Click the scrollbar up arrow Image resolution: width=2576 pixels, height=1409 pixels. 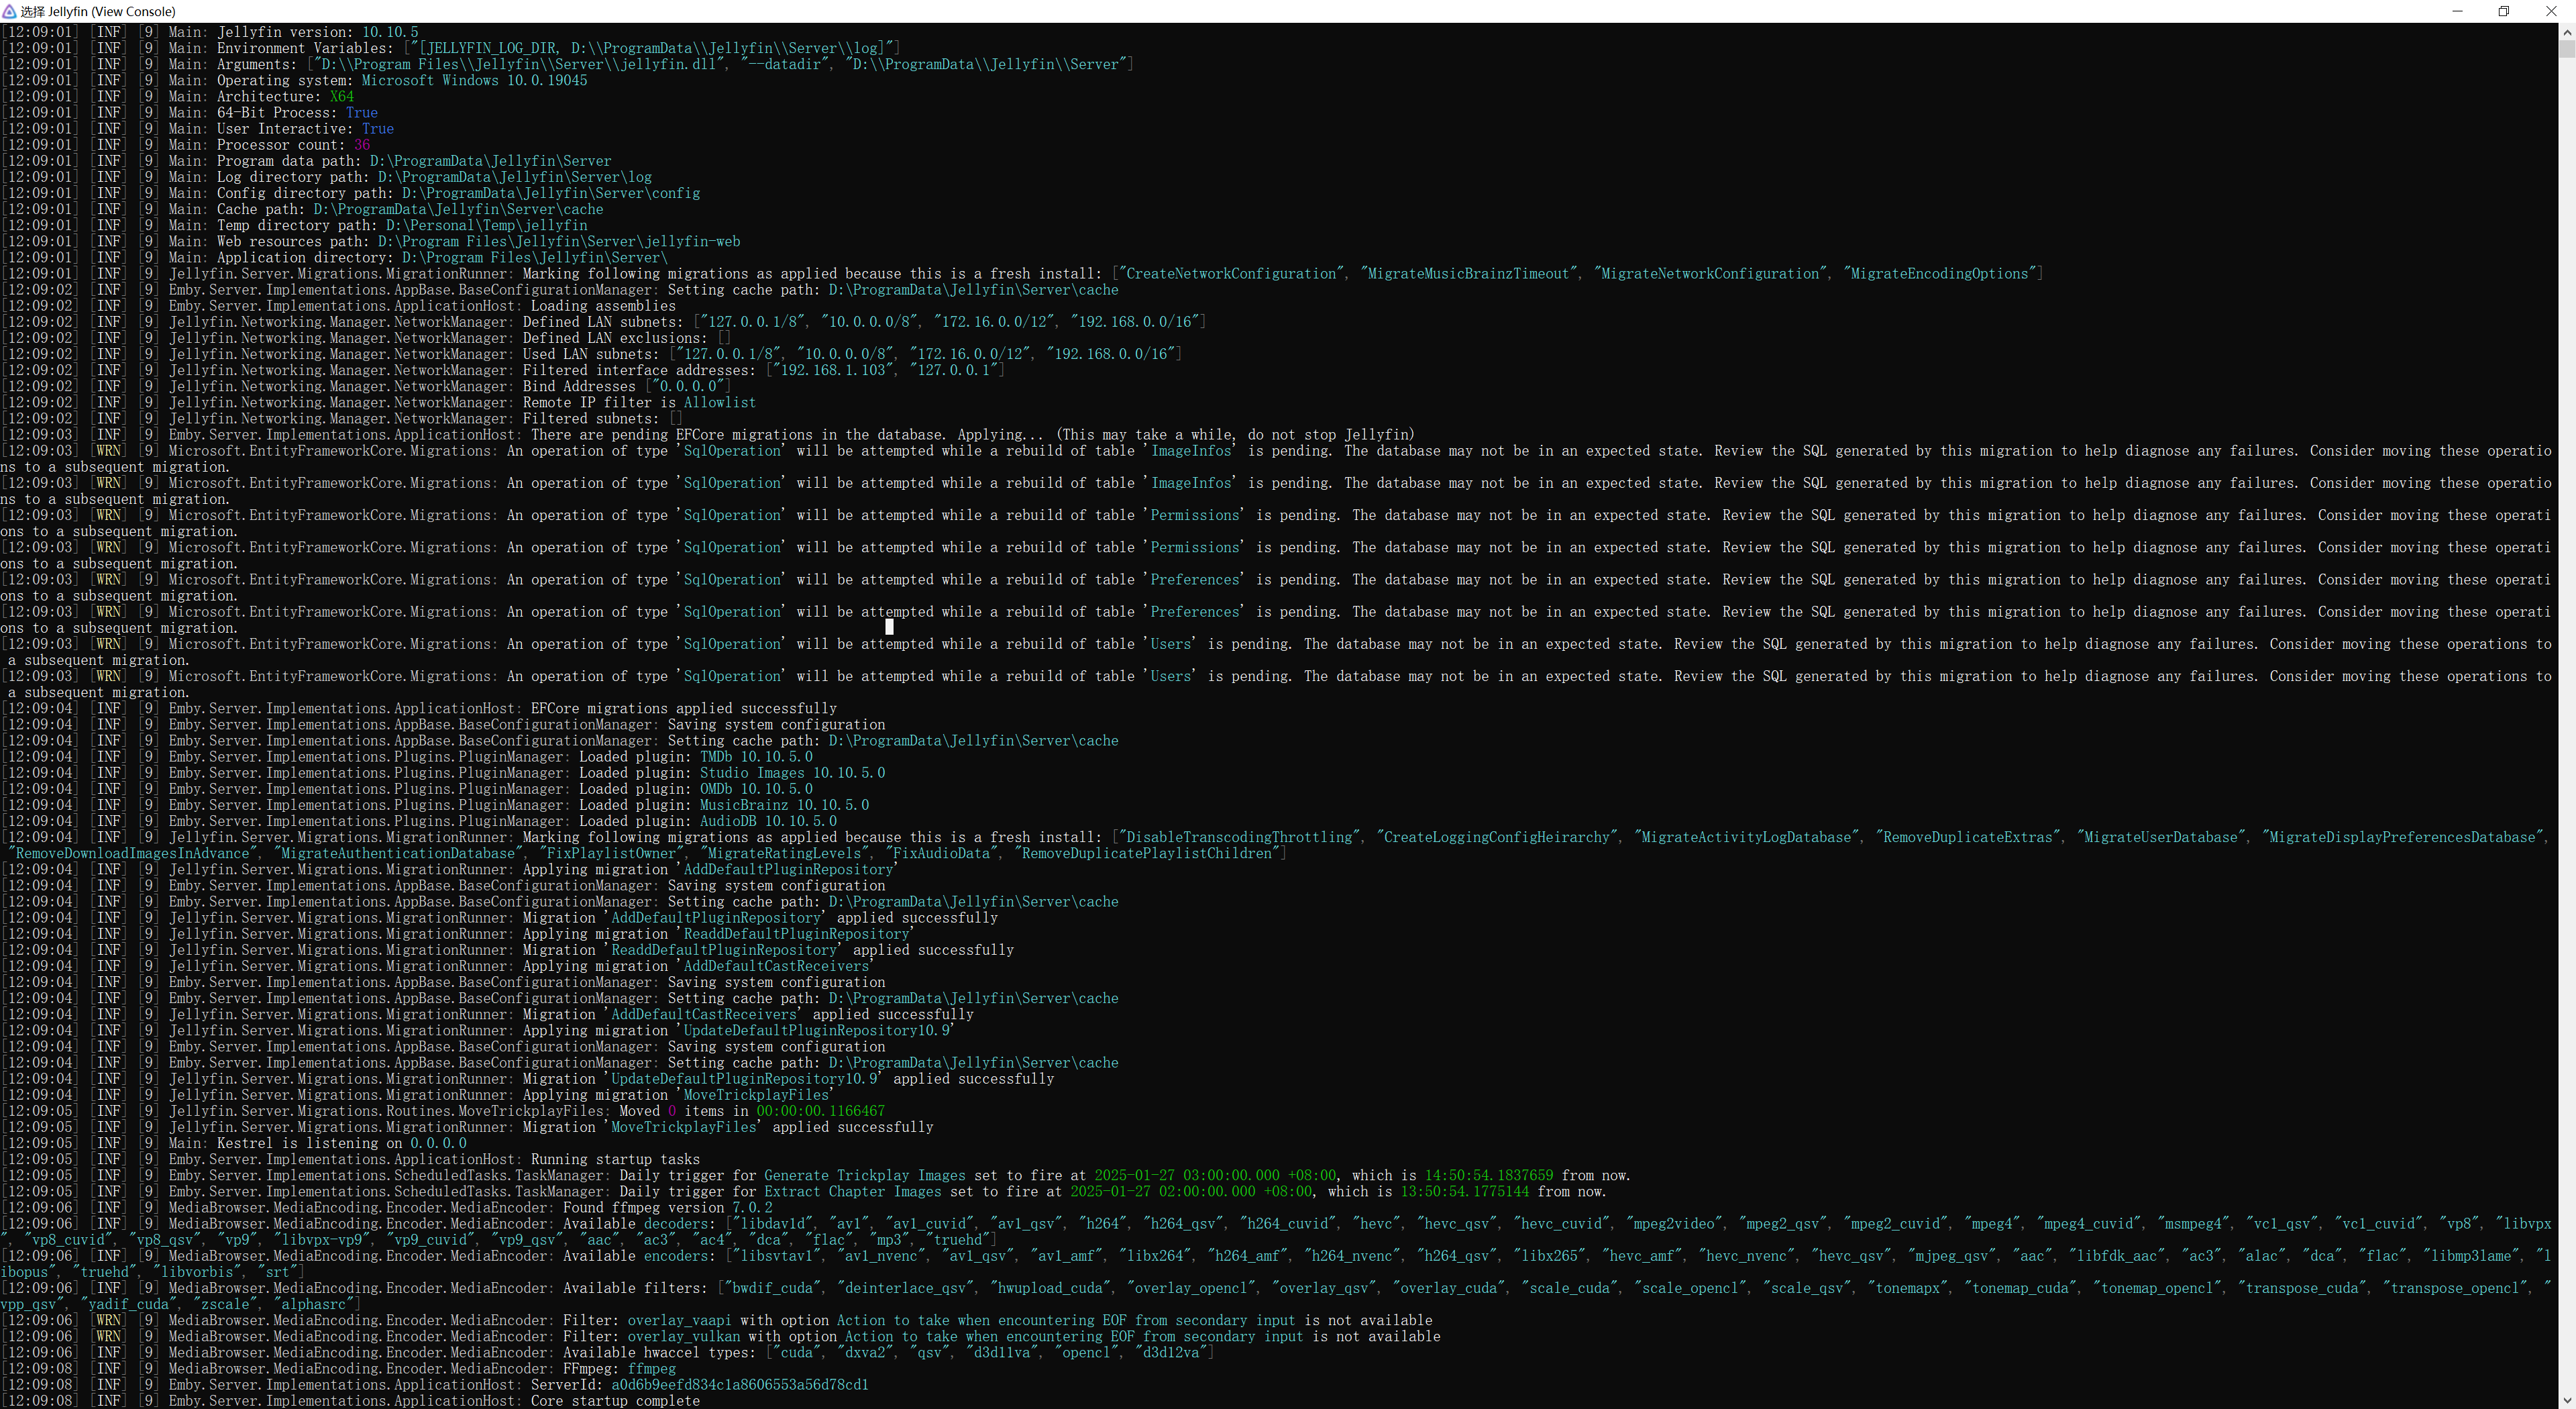click(2567, 32)
